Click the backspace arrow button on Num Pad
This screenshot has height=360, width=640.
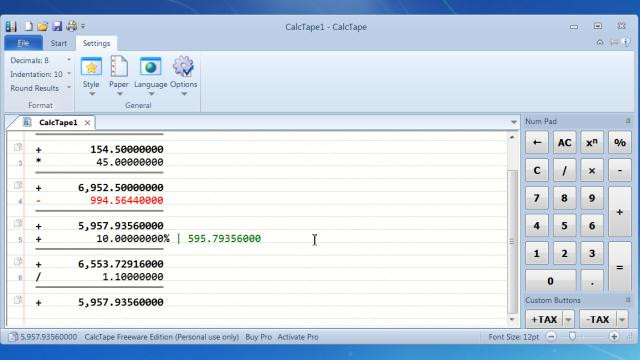tap(537, 142)
